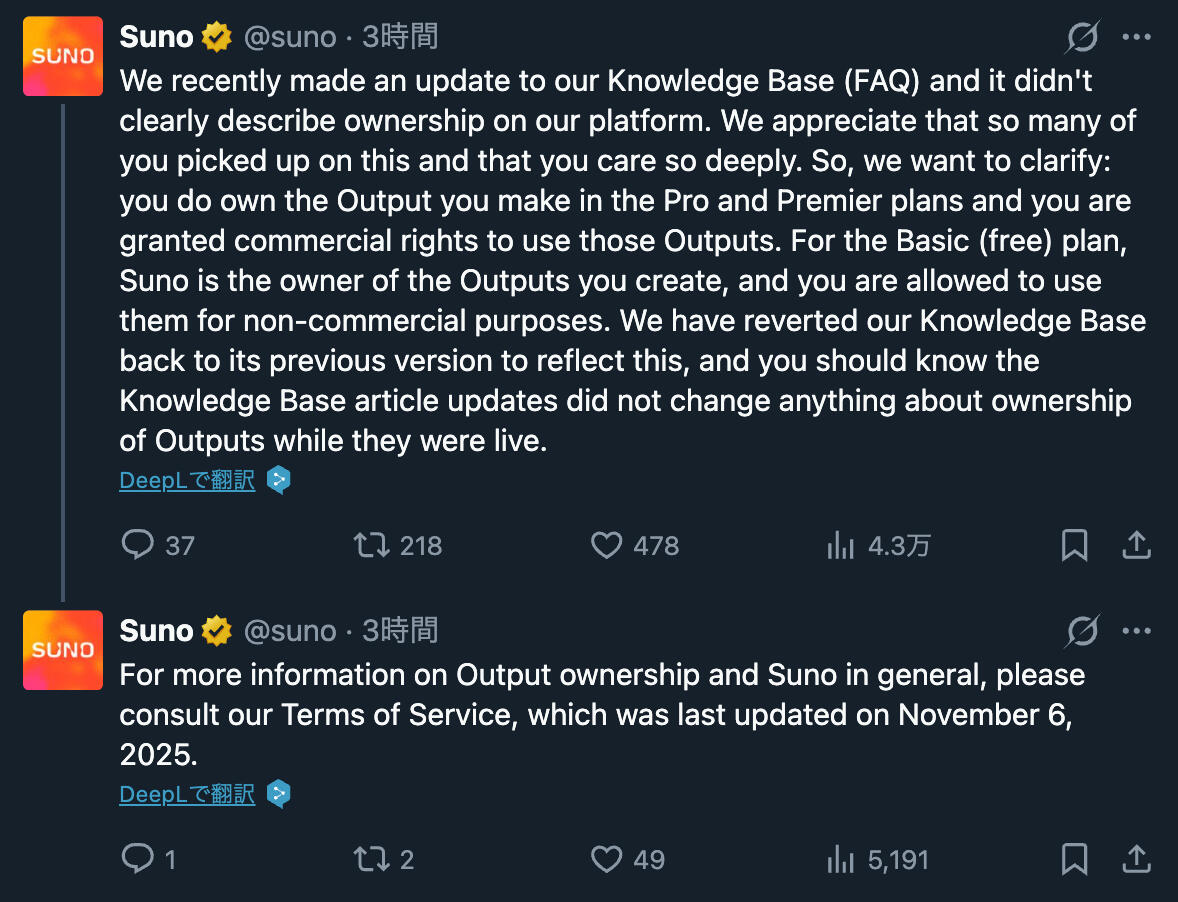Open the Grok icon on first post
The width and height of the screenshot is (1178, 902).
[1082, 38]
